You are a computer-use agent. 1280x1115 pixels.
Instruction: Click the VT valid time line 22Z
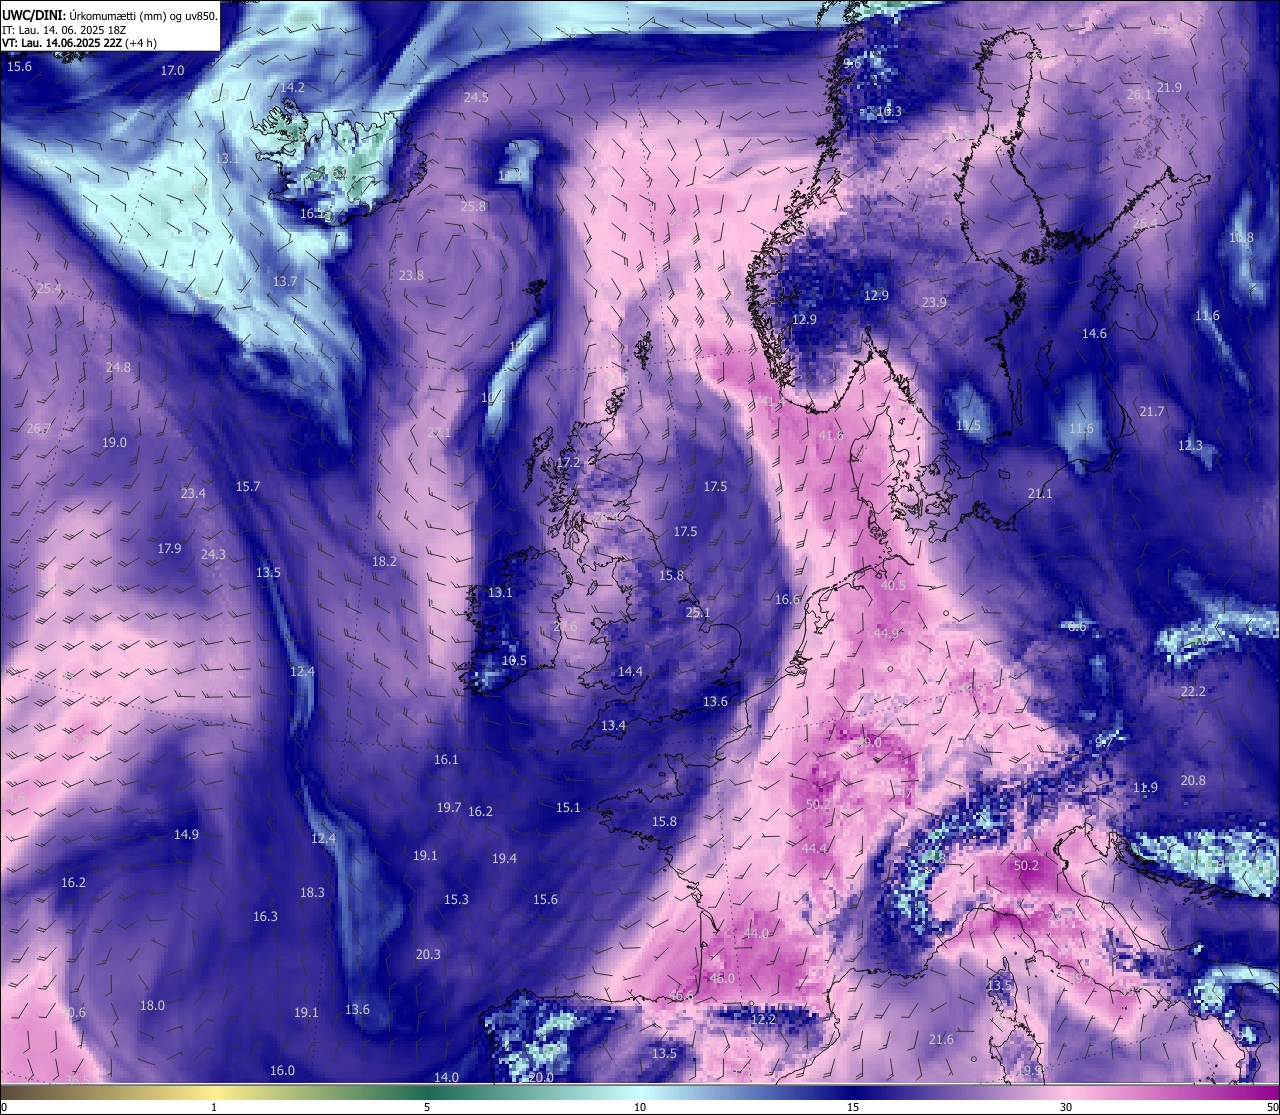point(79,43)
